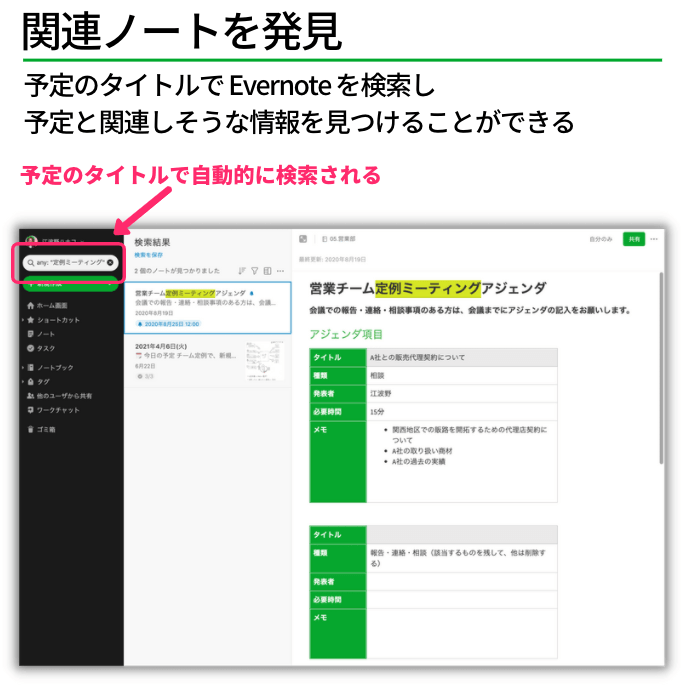Open the filter icon in the search results
This screenshot has height=685, width=685.
tap(255, 271)
